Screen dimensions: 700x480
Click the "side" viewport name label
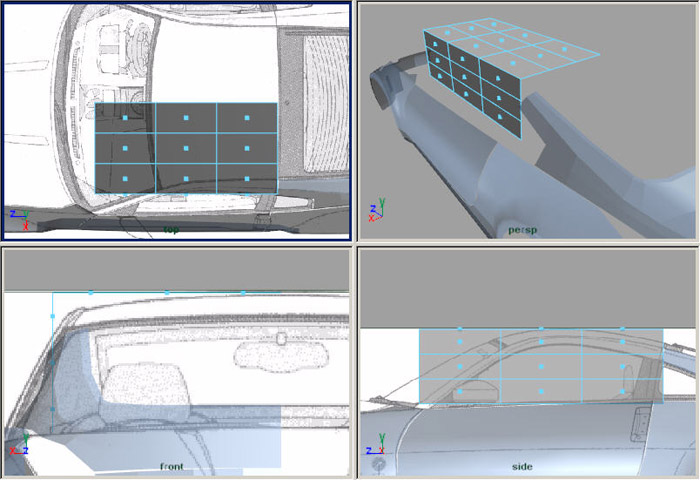(521, 466)
